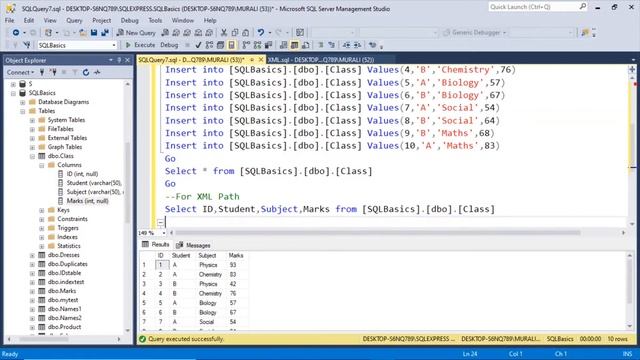Image resolution: width=640 pixels, height=360 pixels.
Task: Toggle IntelliSense Enabled icon
Action: coord(231,45)
